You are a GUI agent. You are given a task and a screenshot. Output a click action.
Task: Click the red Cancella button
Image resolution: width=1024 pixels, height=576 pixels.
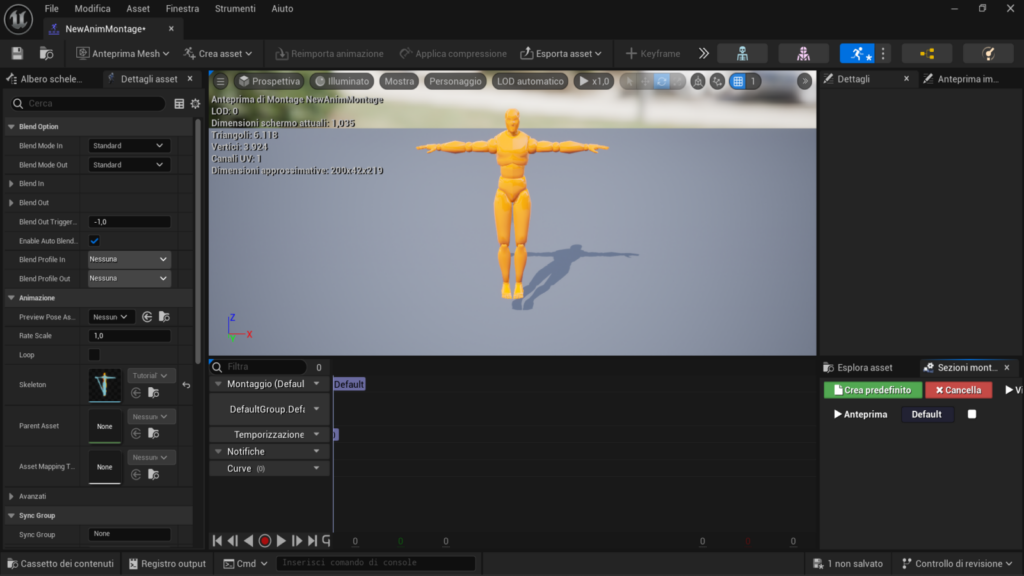(x=958, y=390)
